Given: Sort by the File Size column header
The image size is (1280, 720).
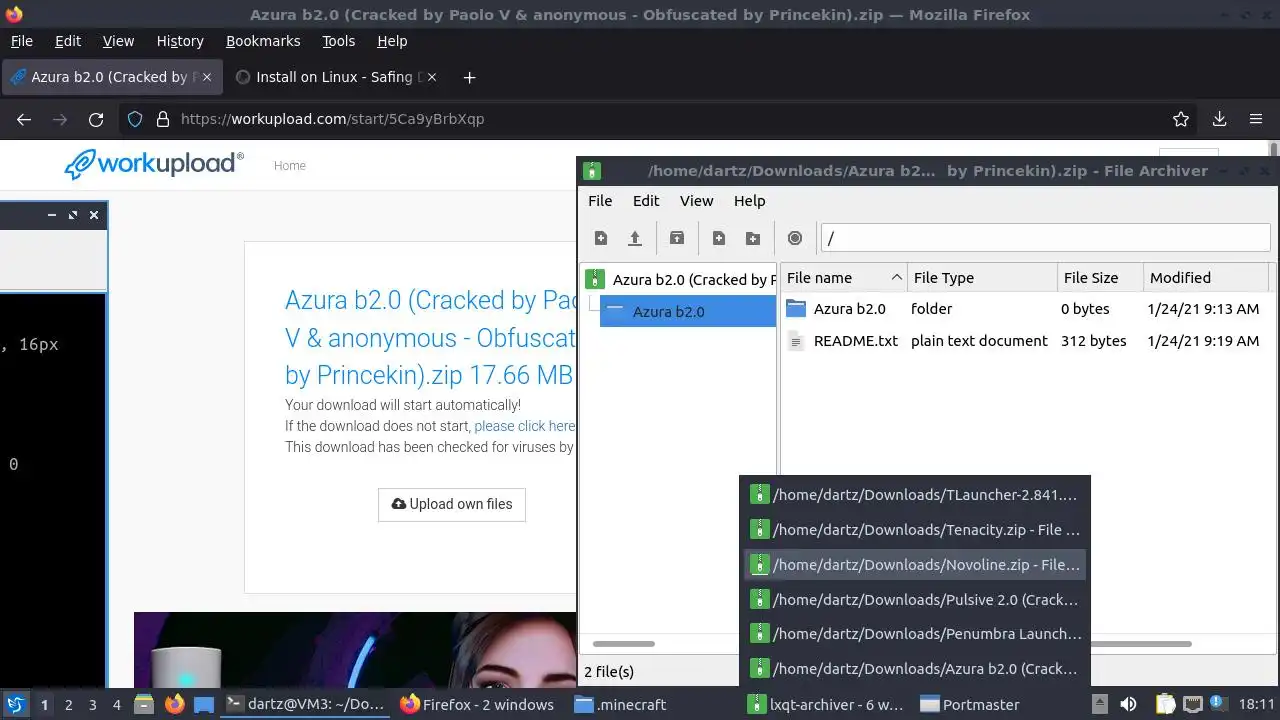Looking at the screenshot, I should point(1100,278).
